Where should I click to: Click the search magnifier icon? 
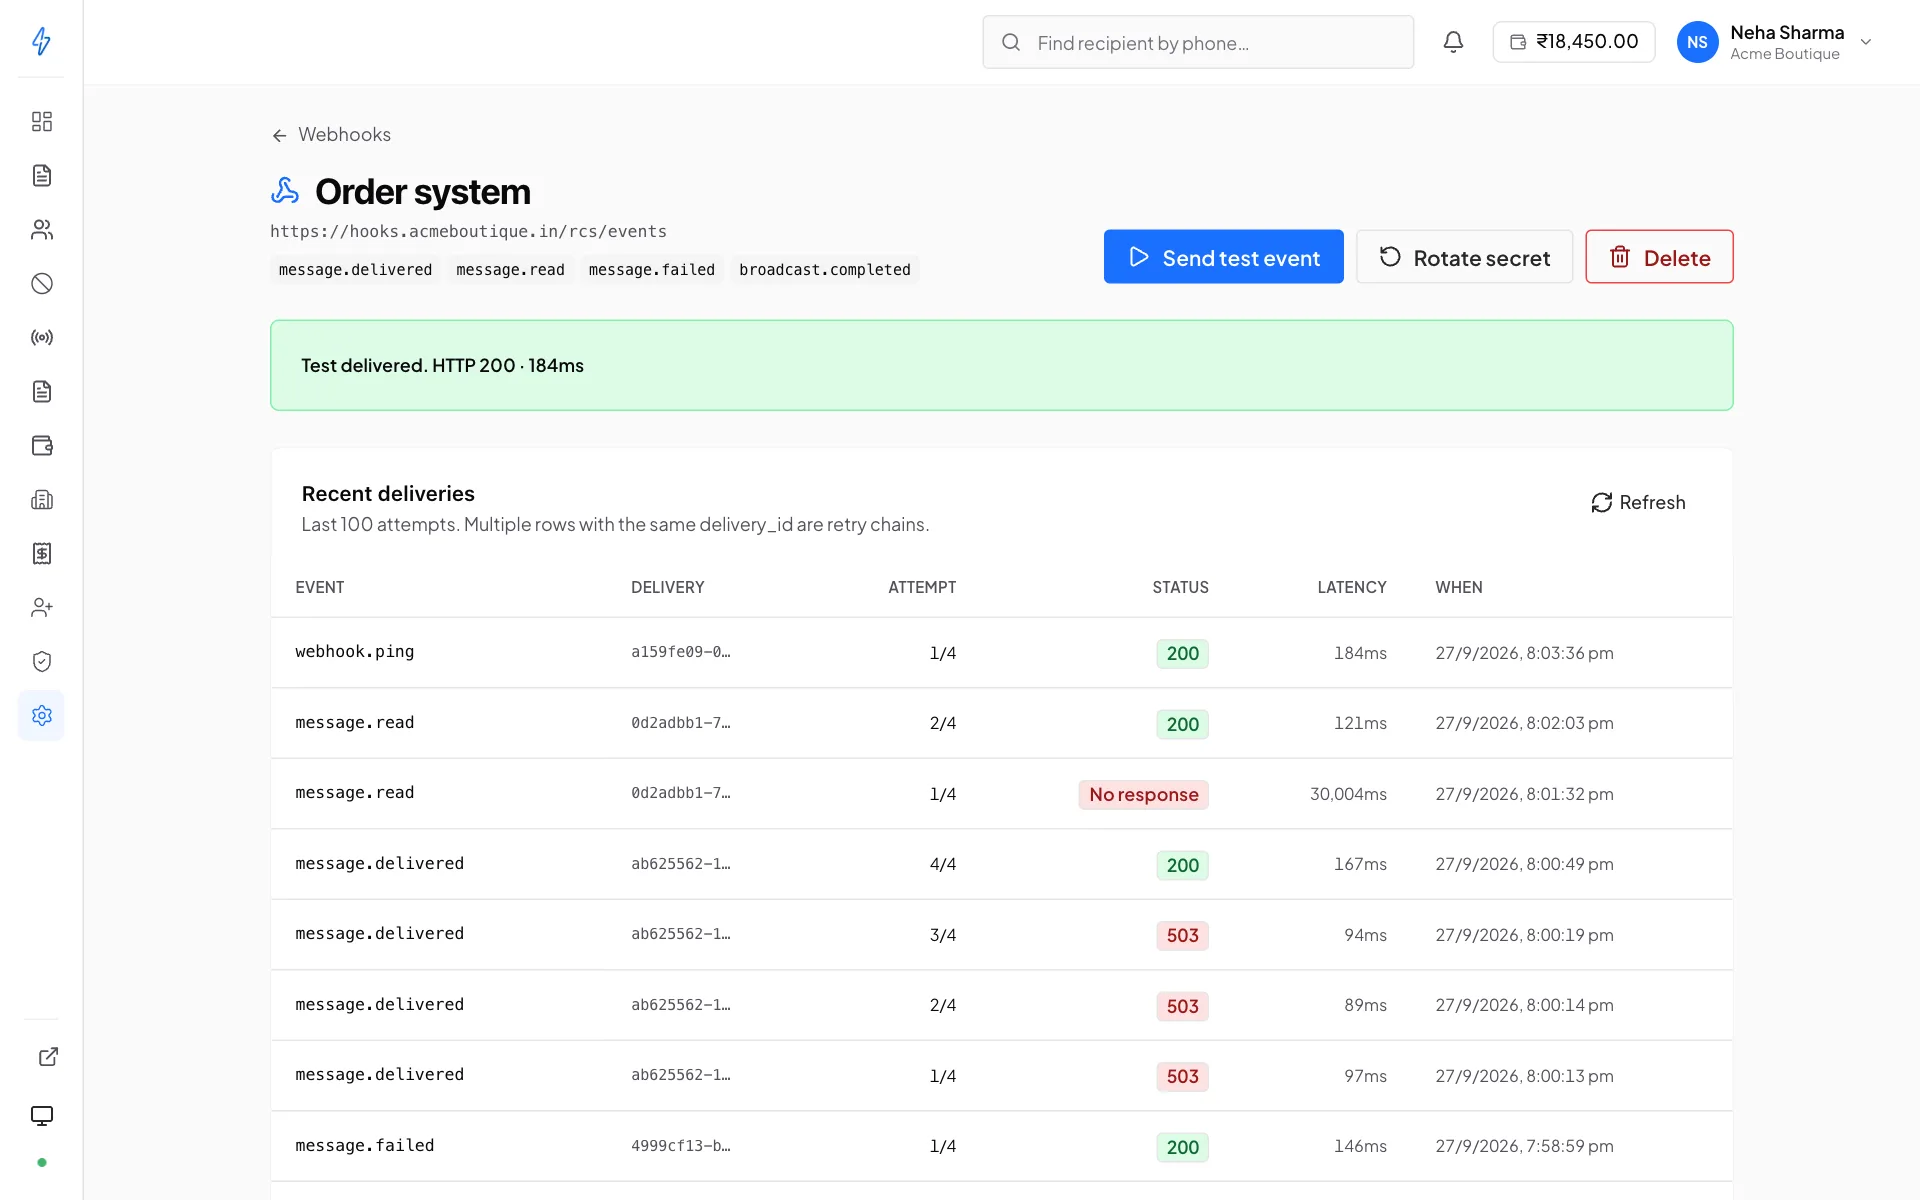[1011, 42]
